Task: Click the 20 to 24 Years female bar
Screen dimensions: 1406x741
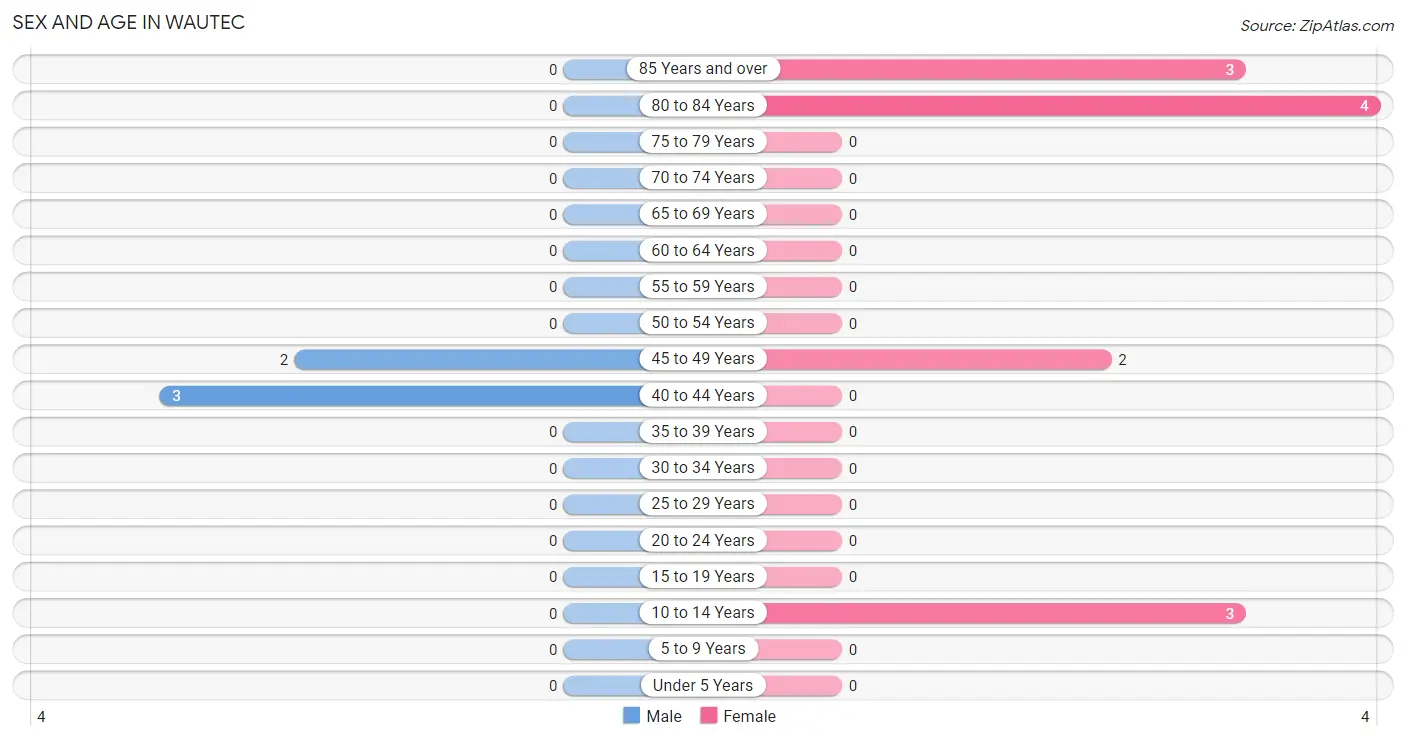Action: click(801, 540)
